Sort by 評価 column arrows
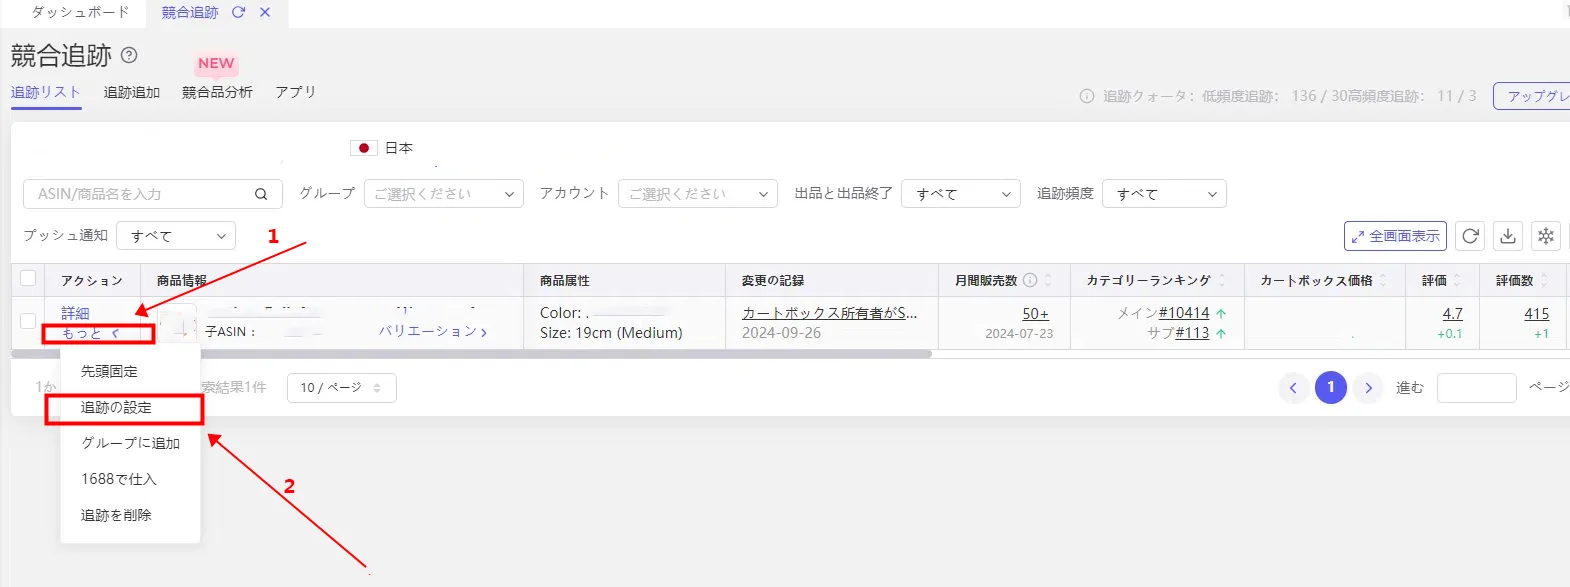 tap(1457, 280)
